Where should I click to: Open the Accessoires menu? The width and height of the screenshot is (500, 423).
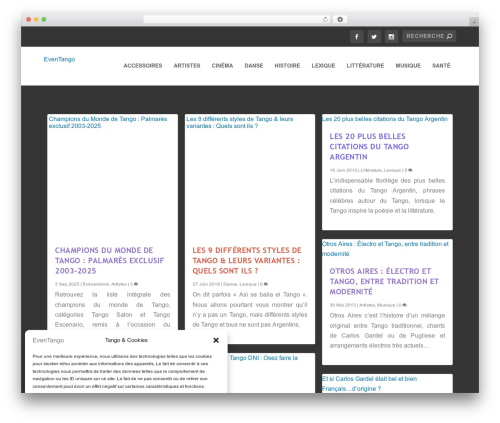[x=143, y=66]
